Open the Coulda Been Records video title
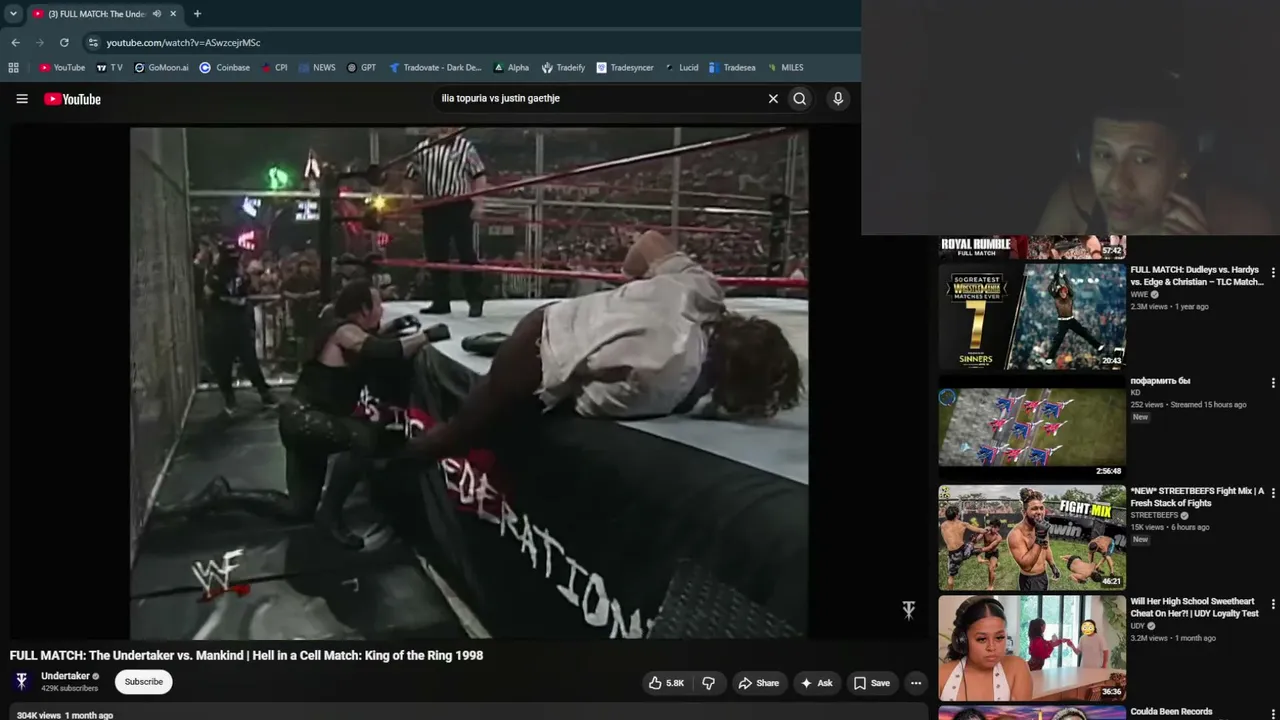The image size is (1280, 720). tap(1171, 712)
